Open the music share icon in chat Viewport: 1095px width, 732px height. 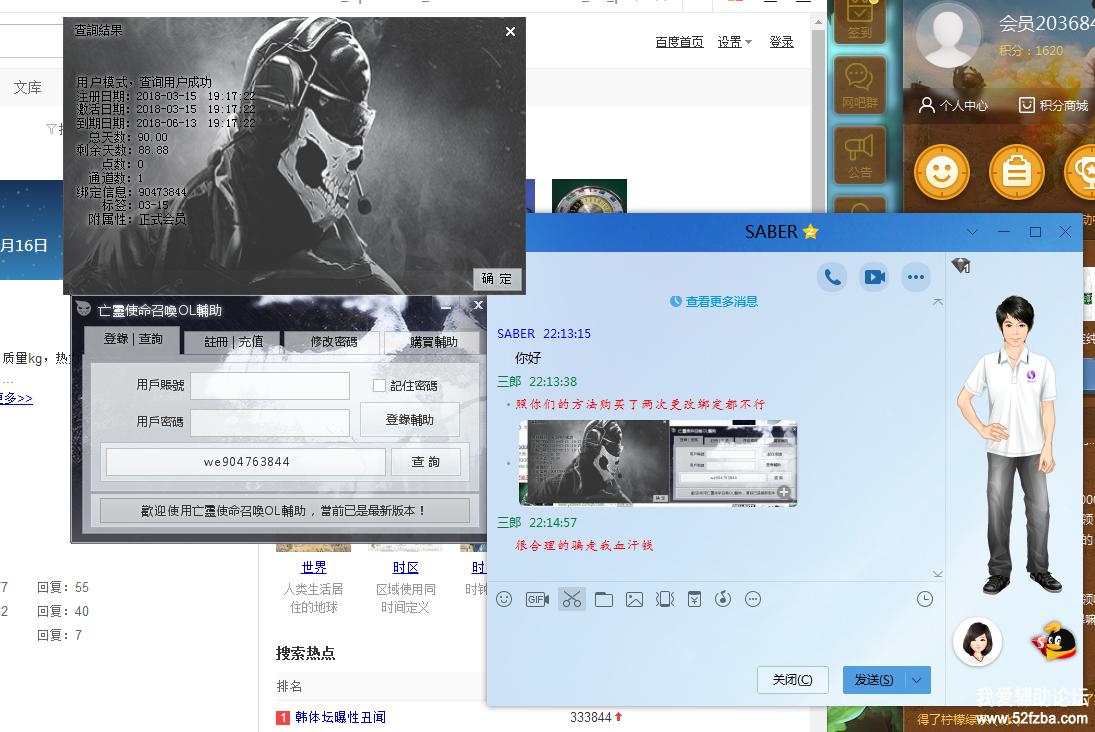[x=723, y=599]
